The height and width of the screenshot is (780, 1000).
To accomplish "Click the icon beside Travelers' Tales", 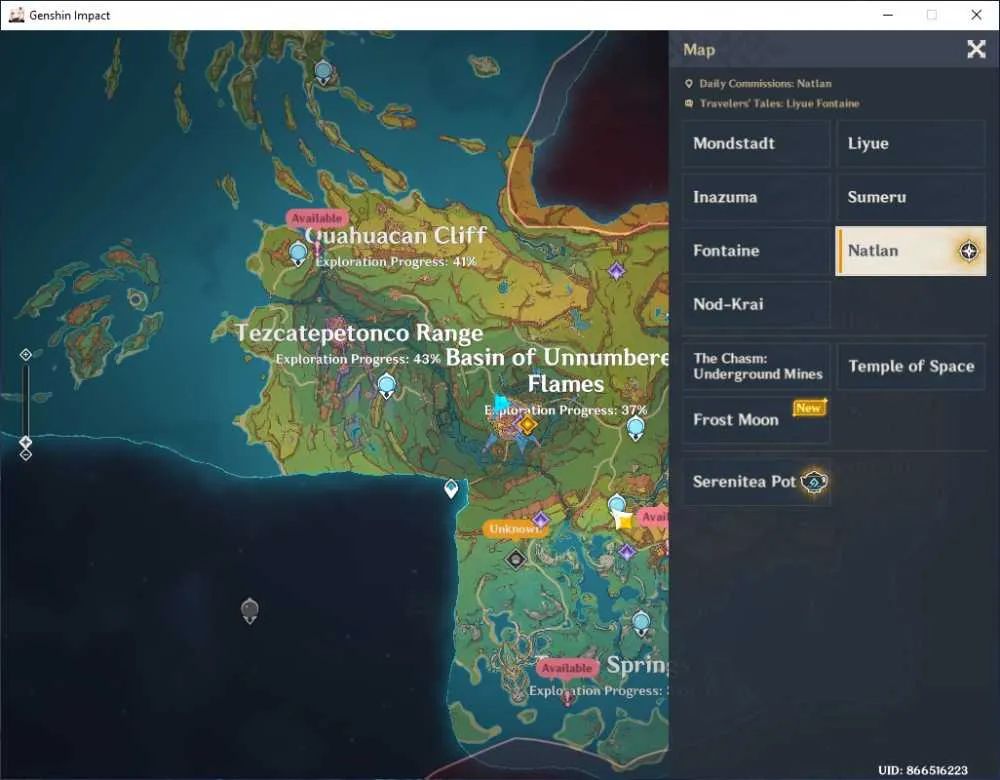I will click(x=689, y=103).
